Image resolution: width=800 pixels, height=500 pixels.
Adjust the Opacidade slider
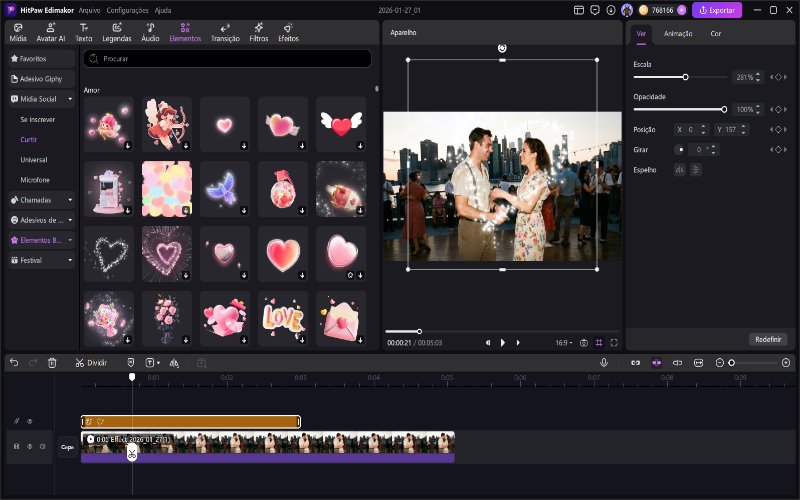(x=680, y=109)
